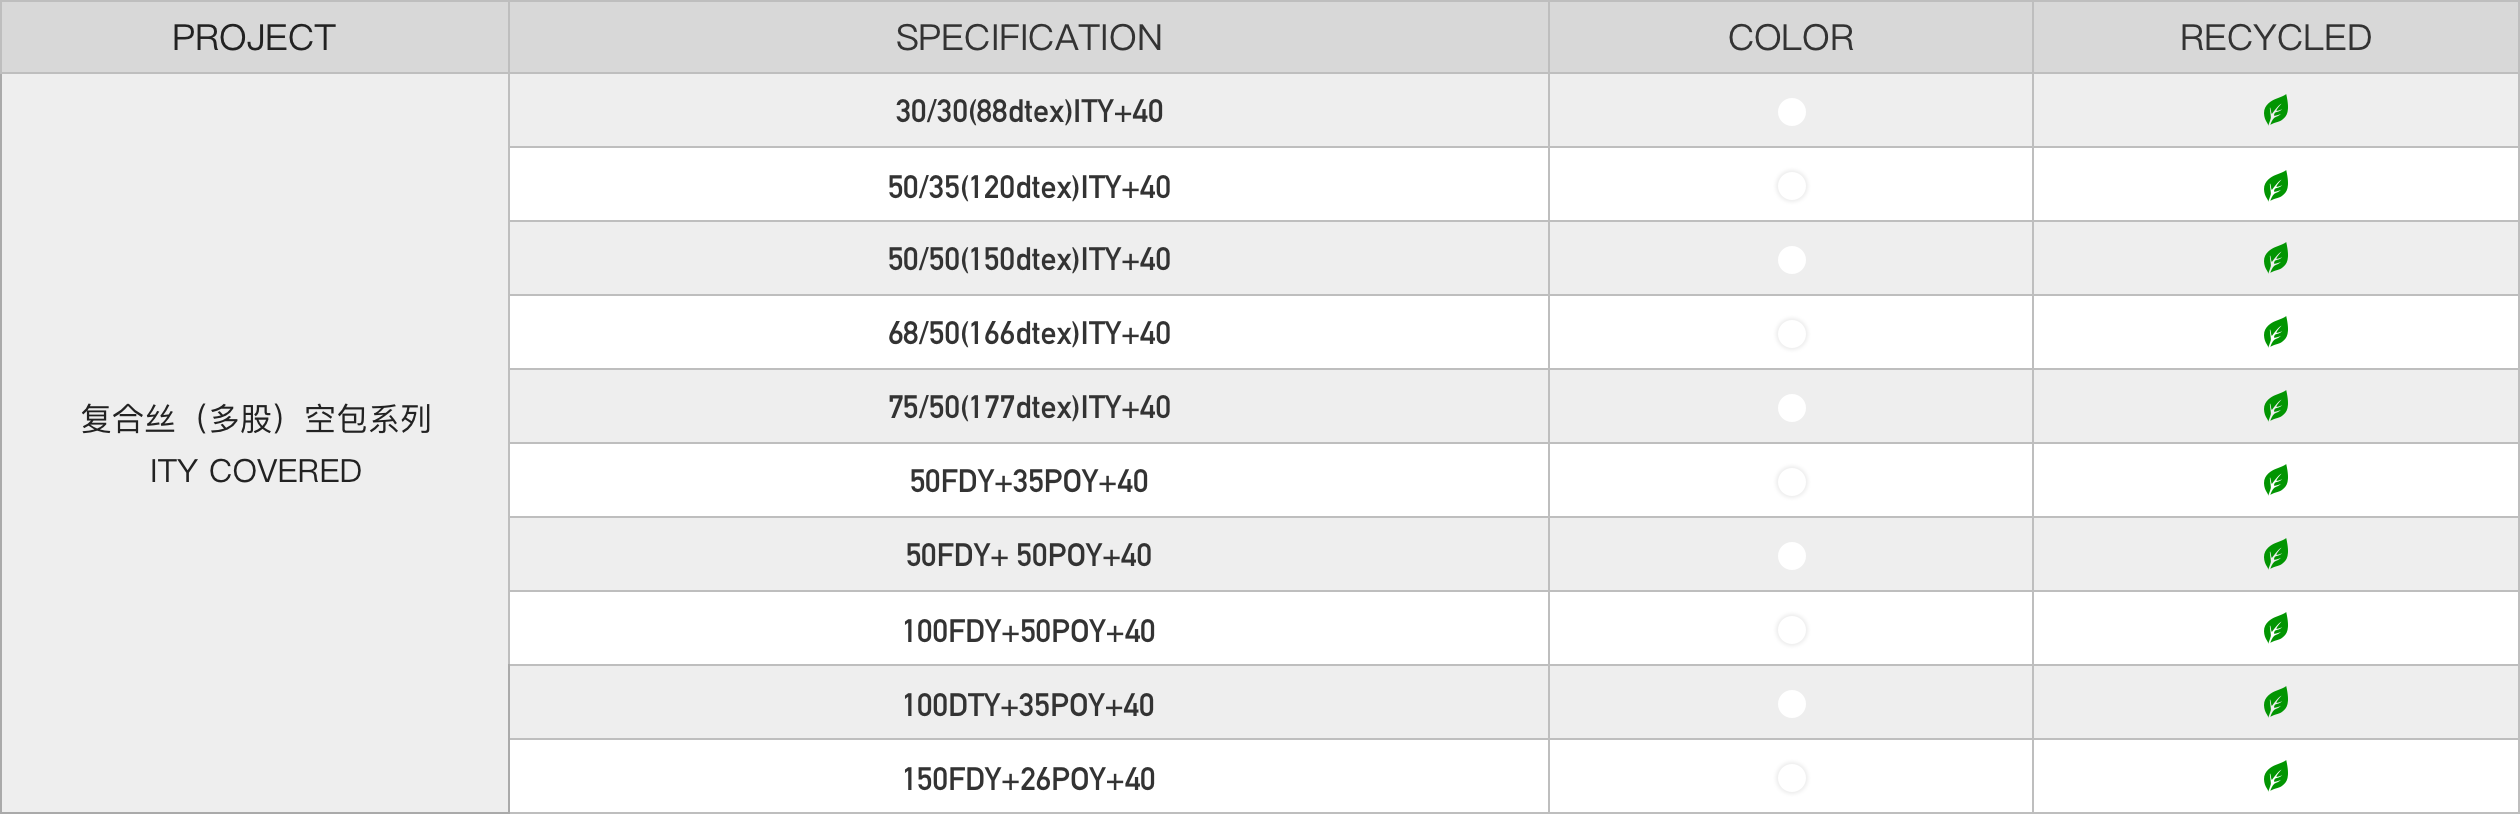Select the leaf icon beside 68/50(166dtex)ITY+40
The height and width of the screenshot is (814, 2520).
coord(2276,332)
